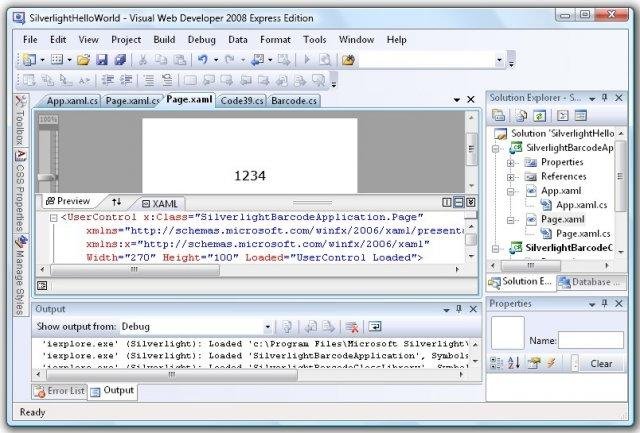The height and width of the screenshot is (433, 640).
Task: Open the Build menu
Action: pos(164,40)
